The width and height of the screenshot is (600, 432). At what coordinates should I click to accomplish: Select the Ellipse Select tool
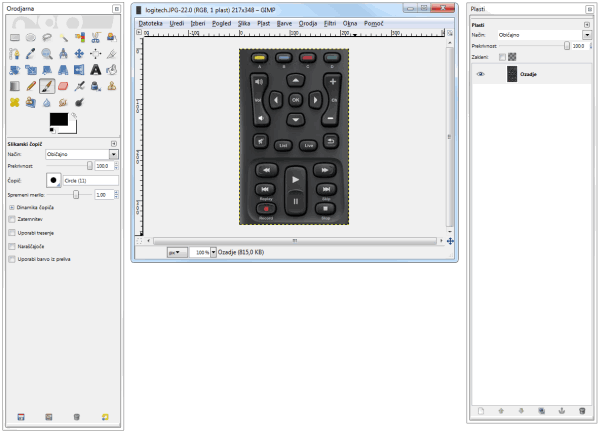click(31, 37)
